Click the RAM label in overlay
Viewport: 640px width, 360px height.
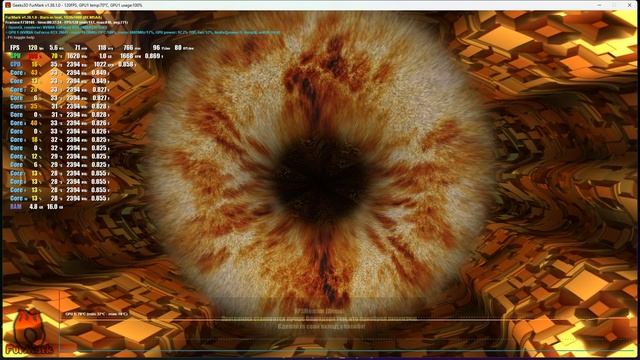16,207
